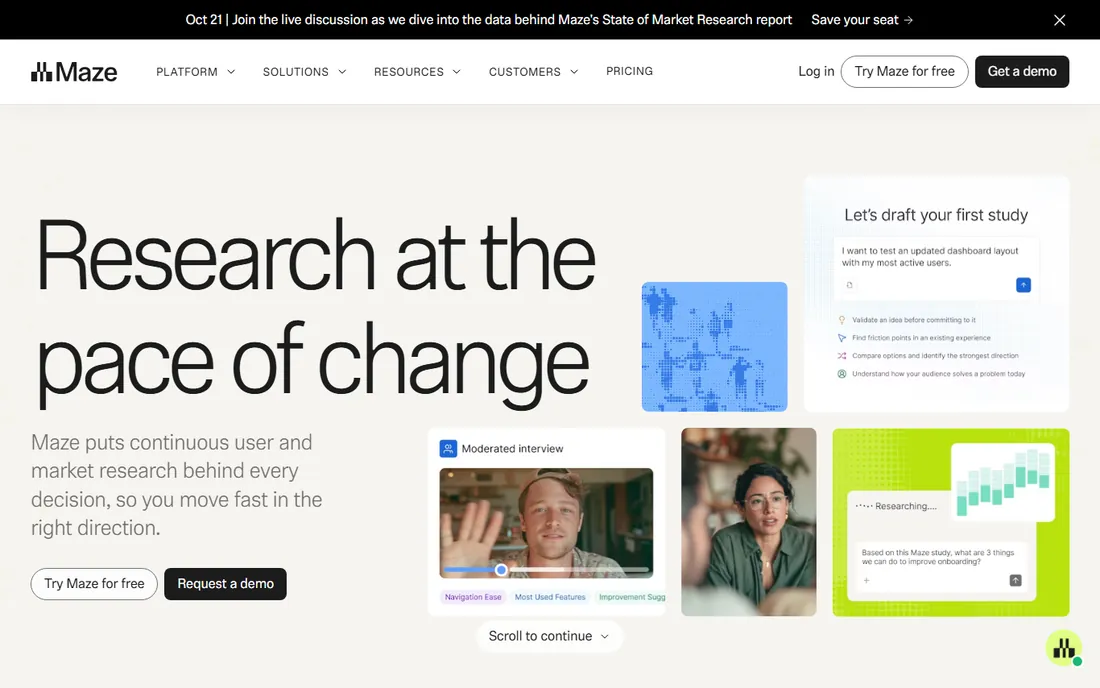Click the lightbulb icon beside Validate an idea
The image size is (1100, 688).
[842, 320]
